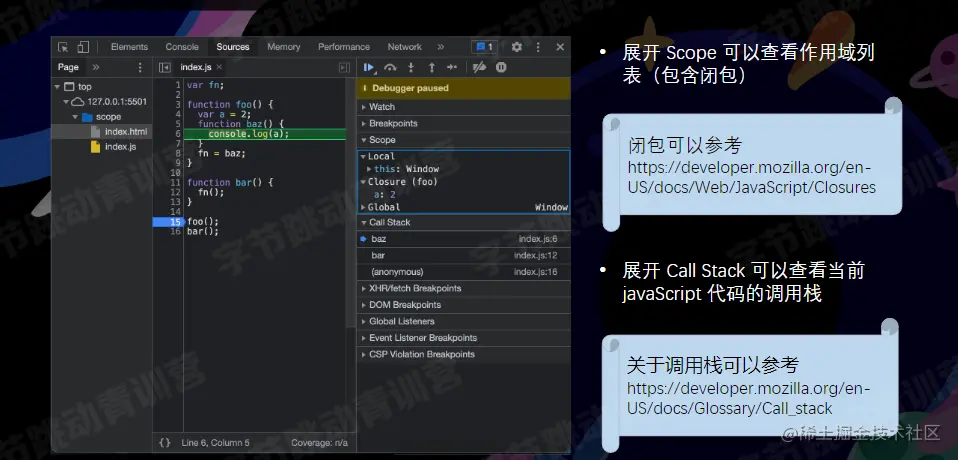Select the index.js editor tab
The image size is (958, 460).
196,67
